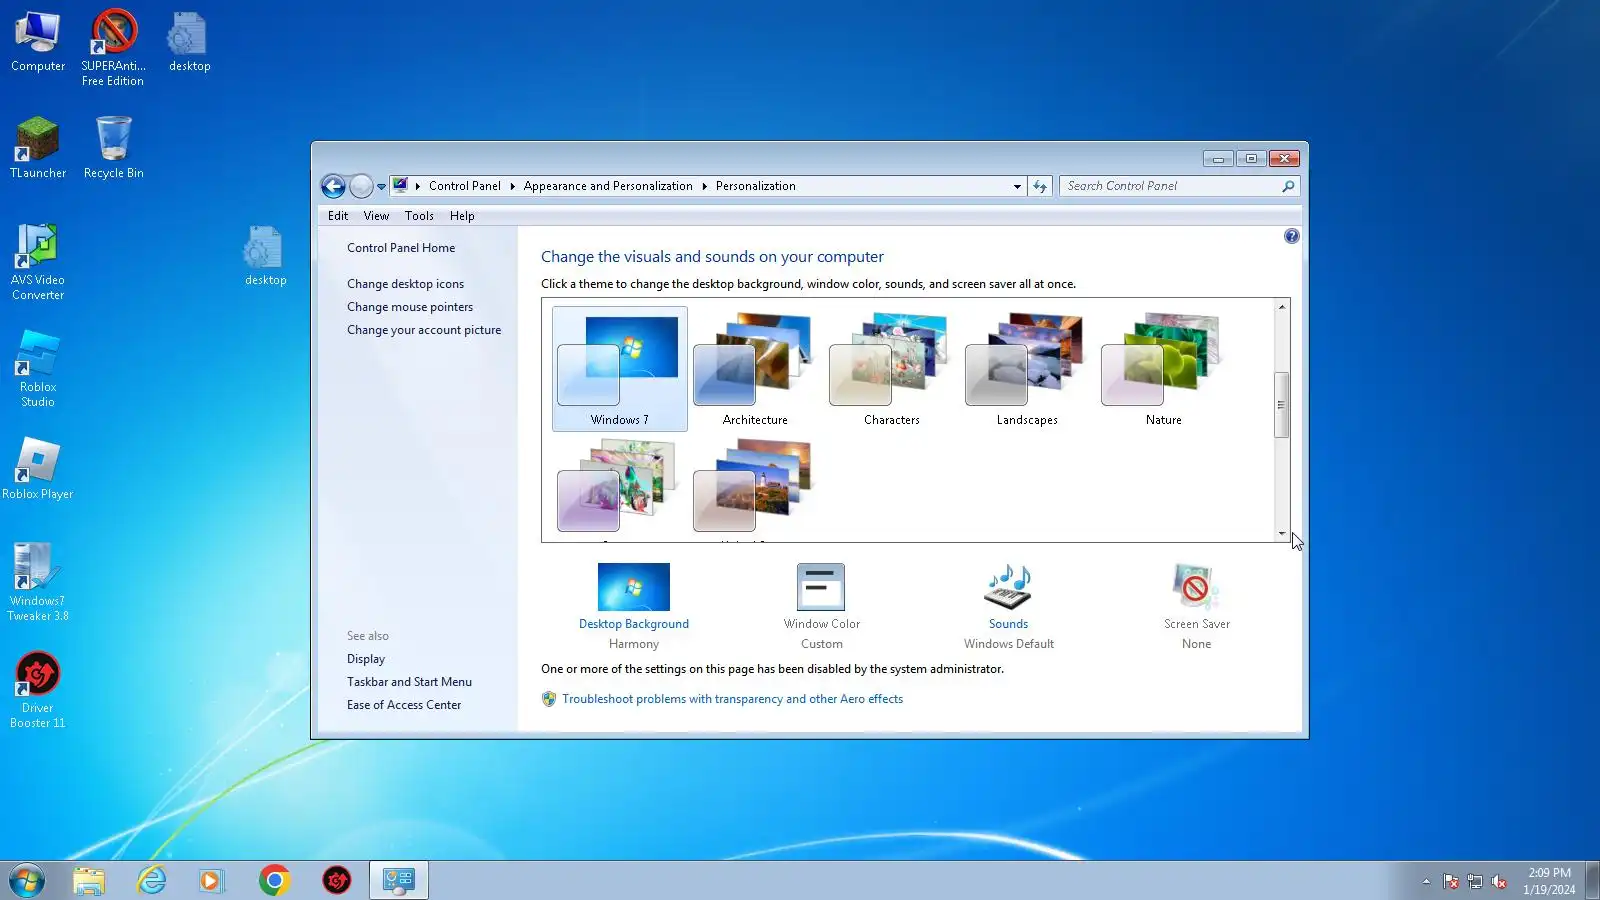Open the Help question mark icon
This screenshot has height=900, width=1600.
[1292, 236]
